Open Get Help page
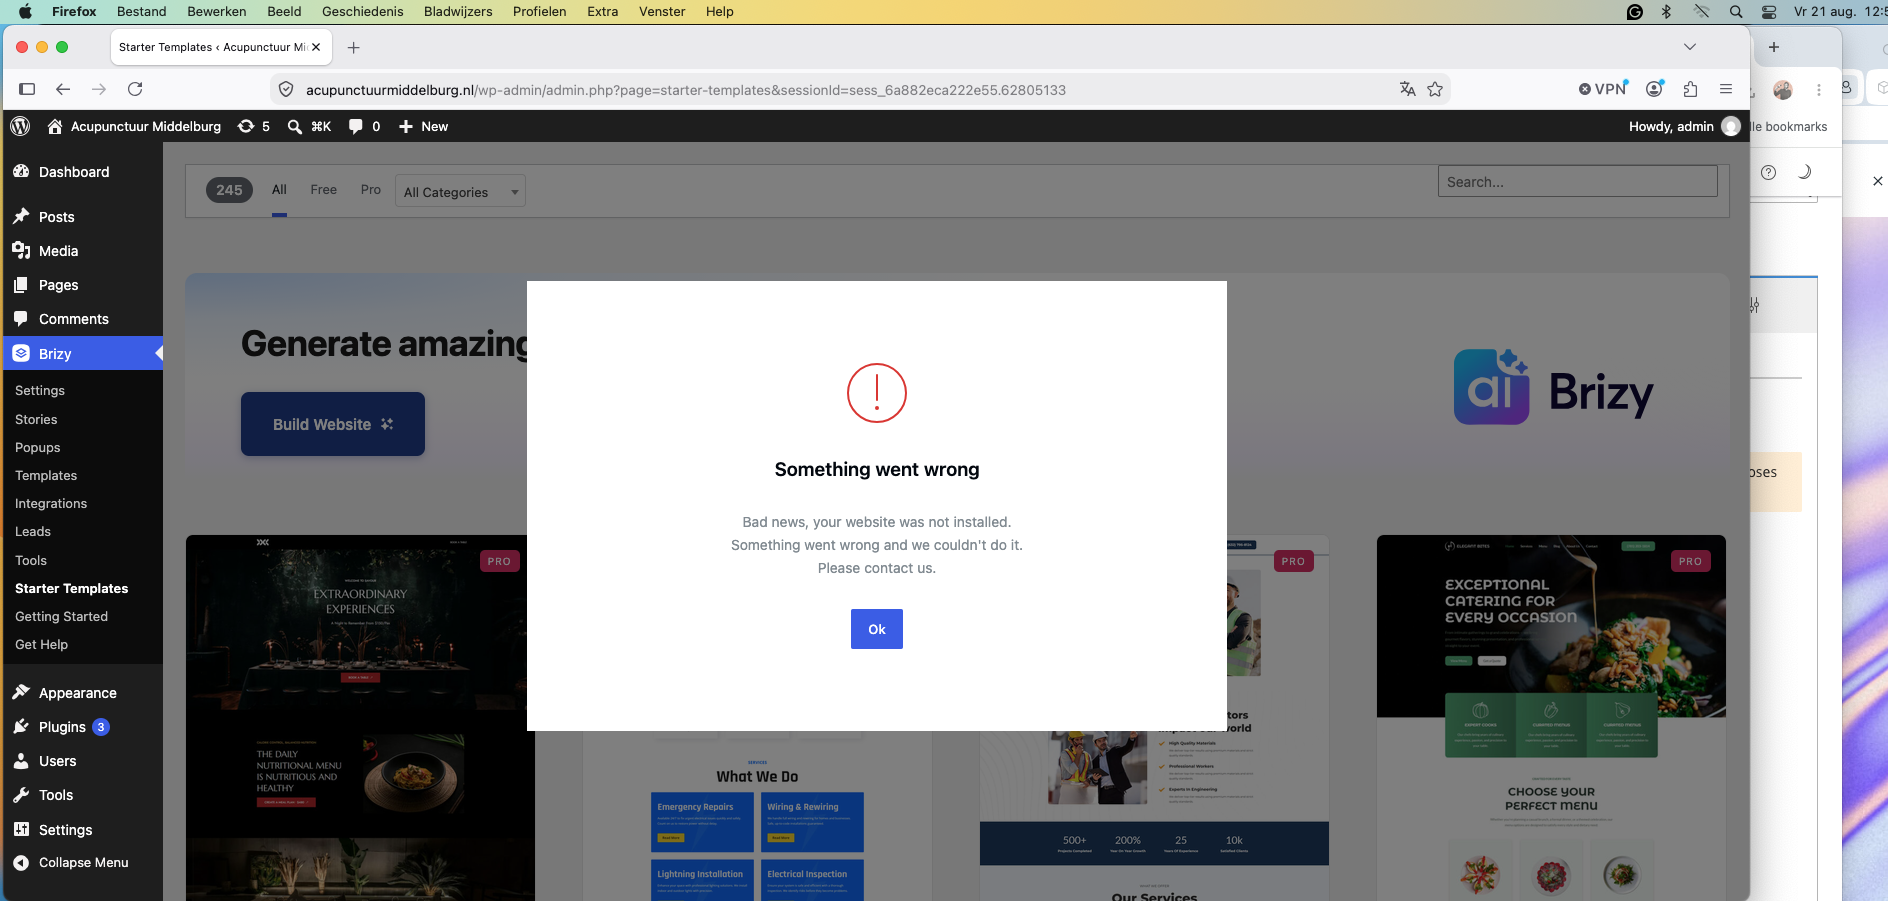Viewport: 1888px width, 901px height. coord(42,644)
